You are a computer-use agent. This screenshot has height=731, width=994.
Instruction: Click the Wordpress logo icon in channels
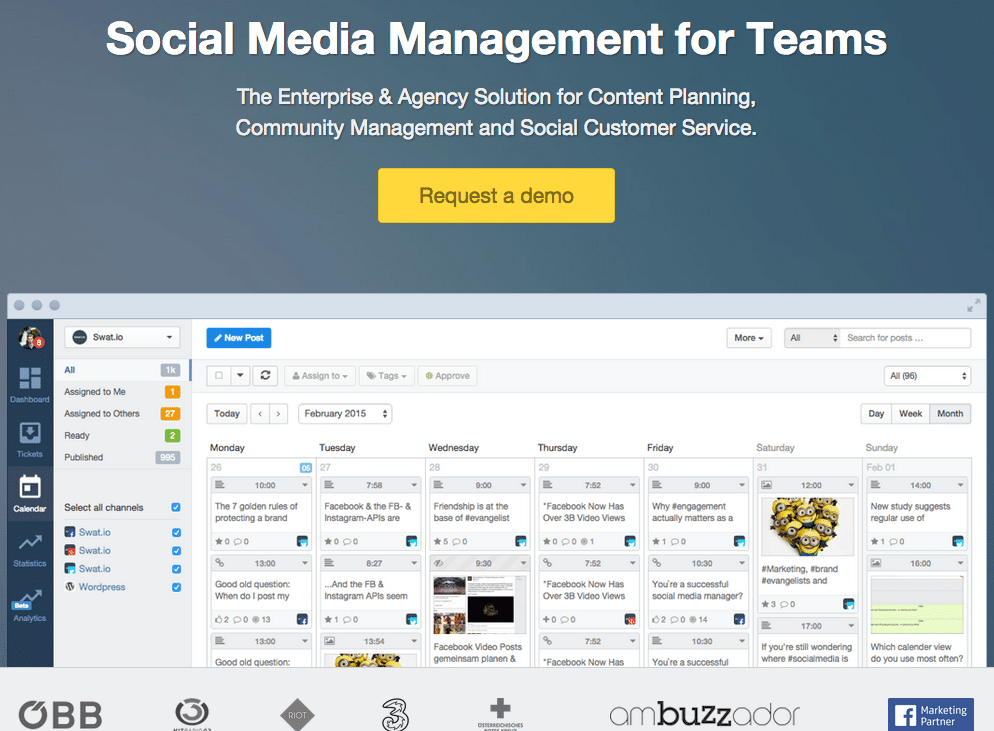point(70,586)
